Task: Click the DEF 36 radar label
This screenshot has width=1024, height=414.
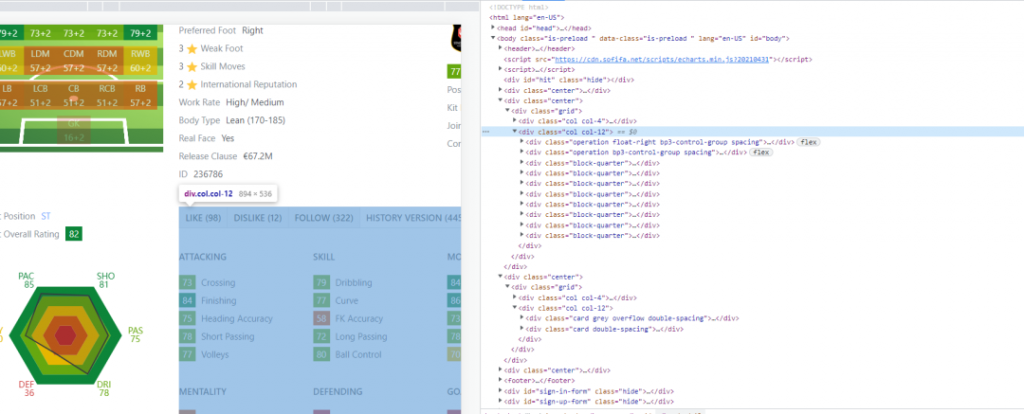Action: [x=26, y=389]
